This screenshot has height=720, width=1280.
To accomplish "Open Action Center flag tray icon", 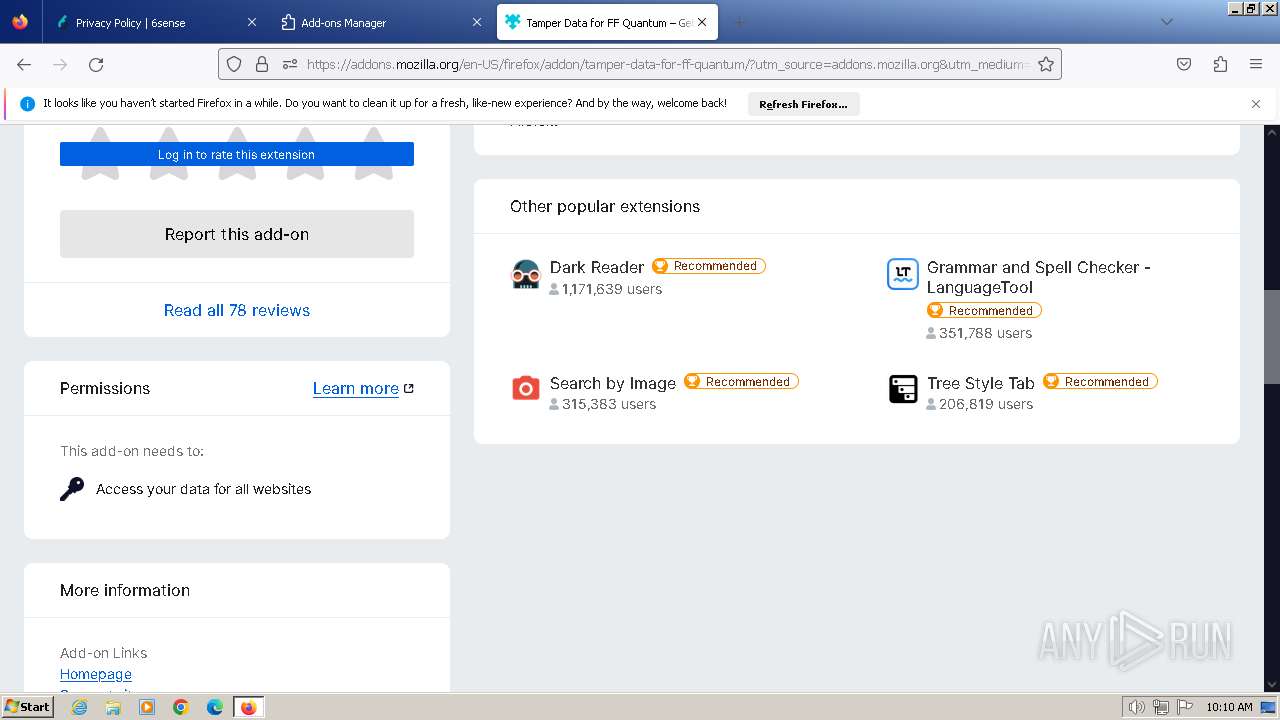I will pyautogui.click(x=1185, y=707).
